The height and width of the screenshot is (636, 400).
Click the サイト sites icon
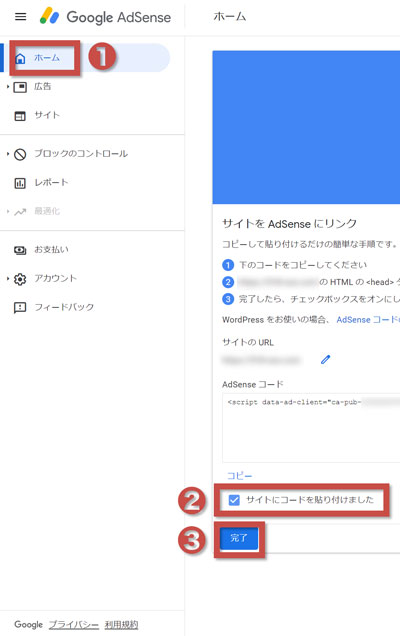tap(20, 116)
